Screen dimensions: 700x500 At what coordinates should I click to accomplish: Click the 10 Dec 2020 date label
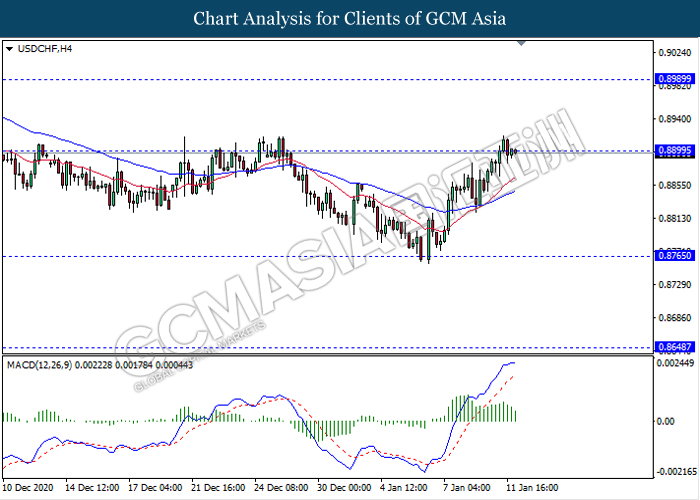click(27, 489)
